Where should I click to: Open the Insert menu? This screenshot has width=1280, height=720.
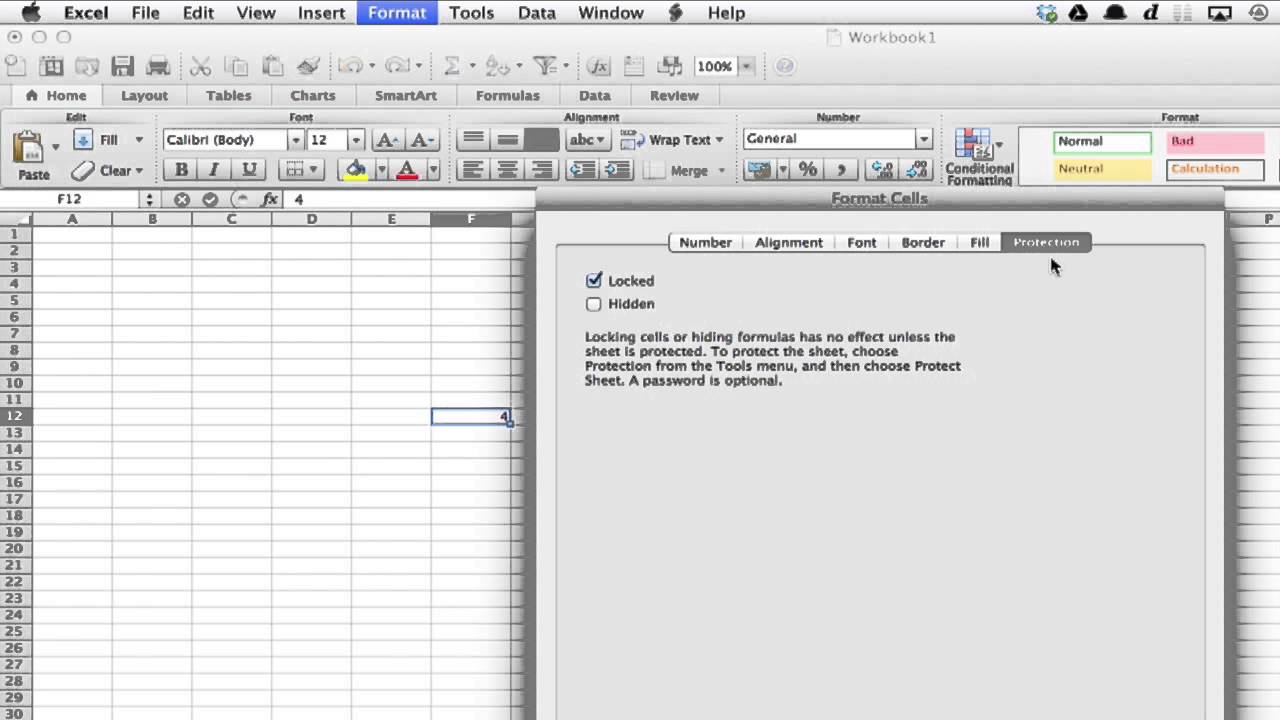point(321,13)
